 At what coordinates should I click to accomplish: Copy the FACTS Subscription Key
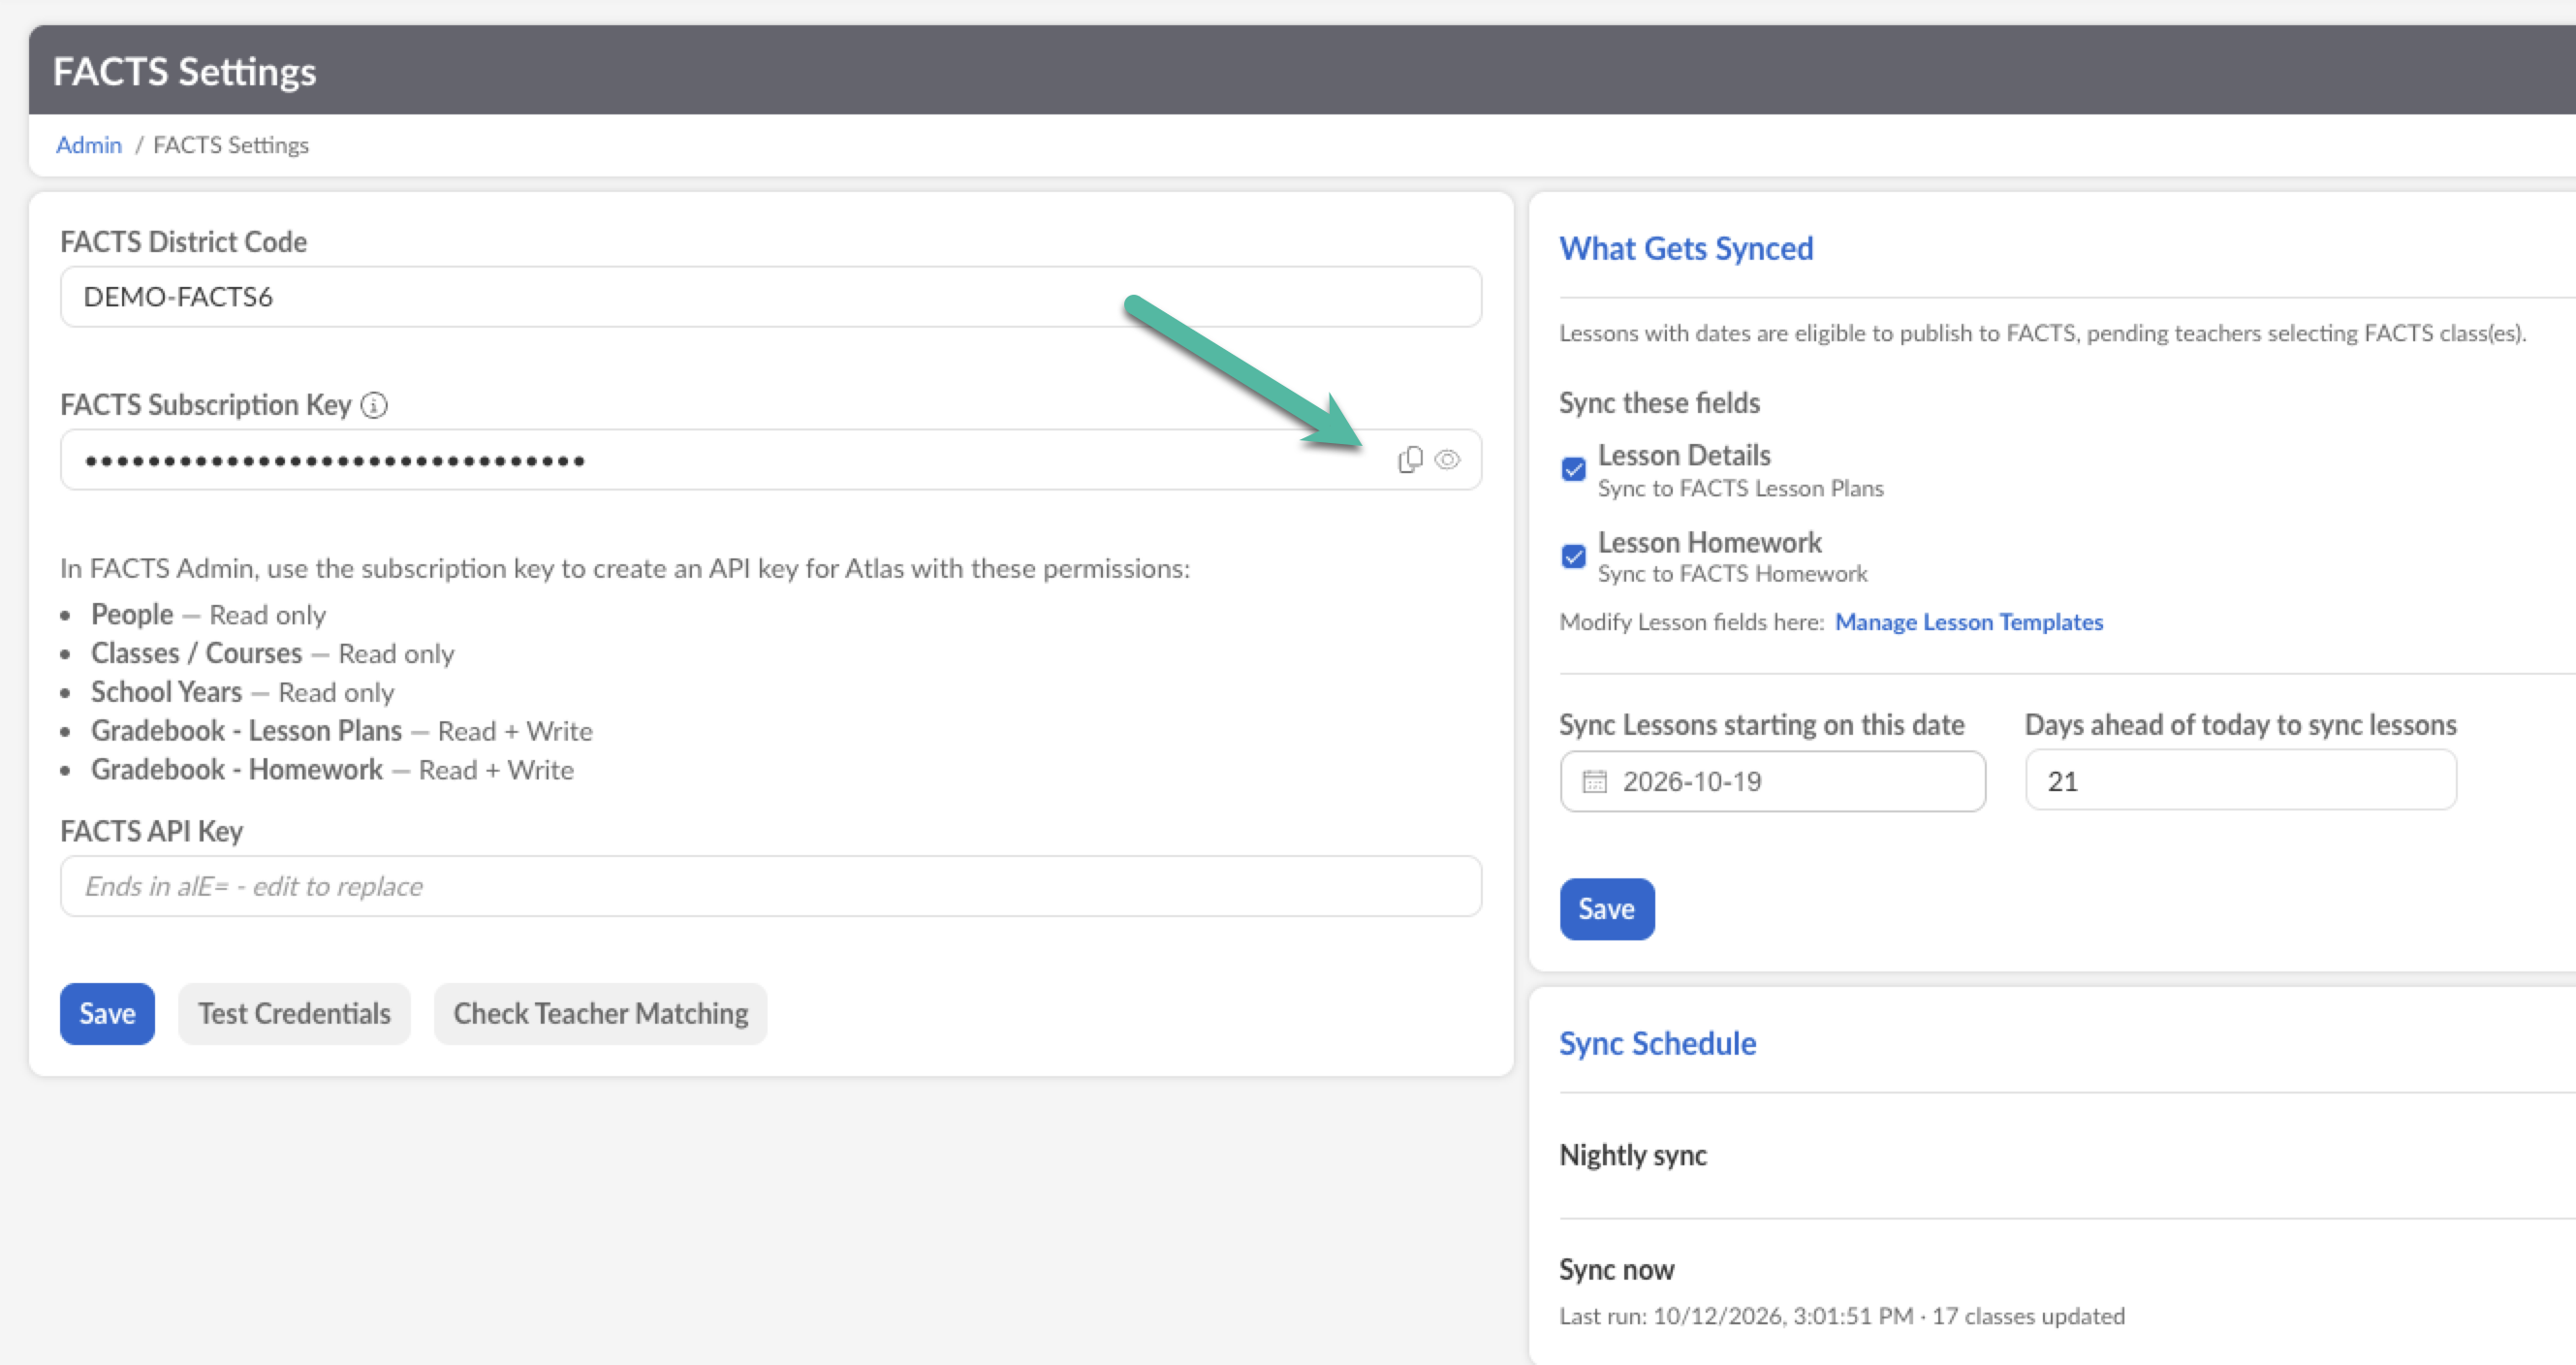point(1410,460)
